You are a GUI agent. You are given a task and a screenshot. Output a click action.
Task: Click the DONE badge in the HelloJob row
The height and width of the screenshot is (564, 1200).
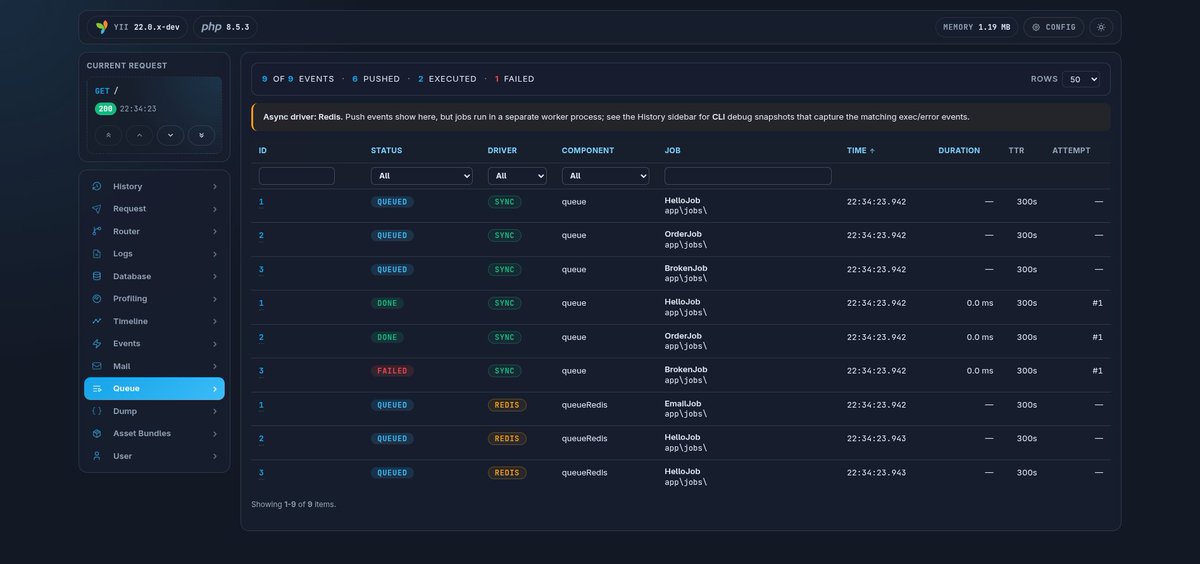[x=388, y=303]
